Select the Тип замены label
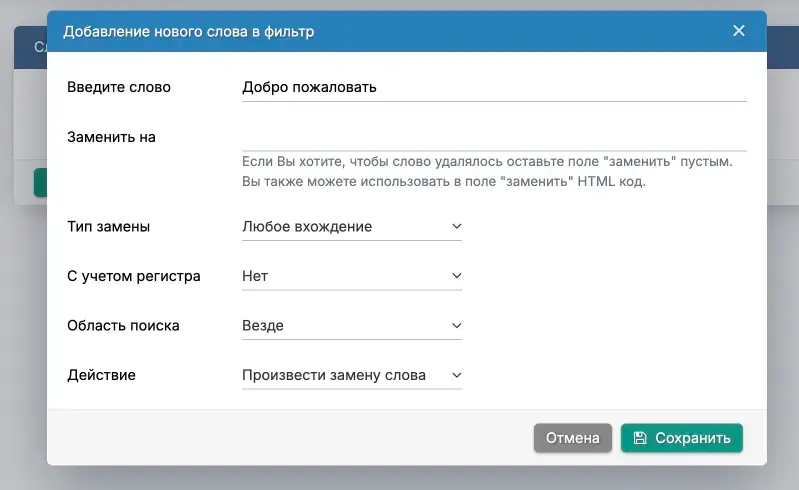 pyautogui.click(x=108, y=227)
